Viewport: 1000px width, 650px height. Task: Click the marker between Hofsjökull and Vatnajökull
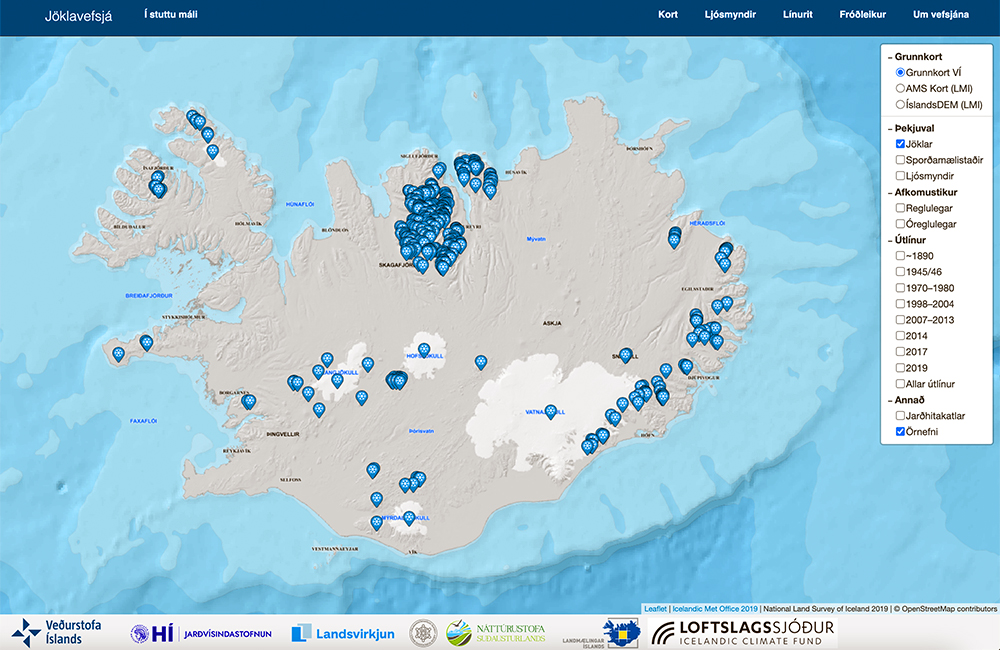click(x=481, y=362)
